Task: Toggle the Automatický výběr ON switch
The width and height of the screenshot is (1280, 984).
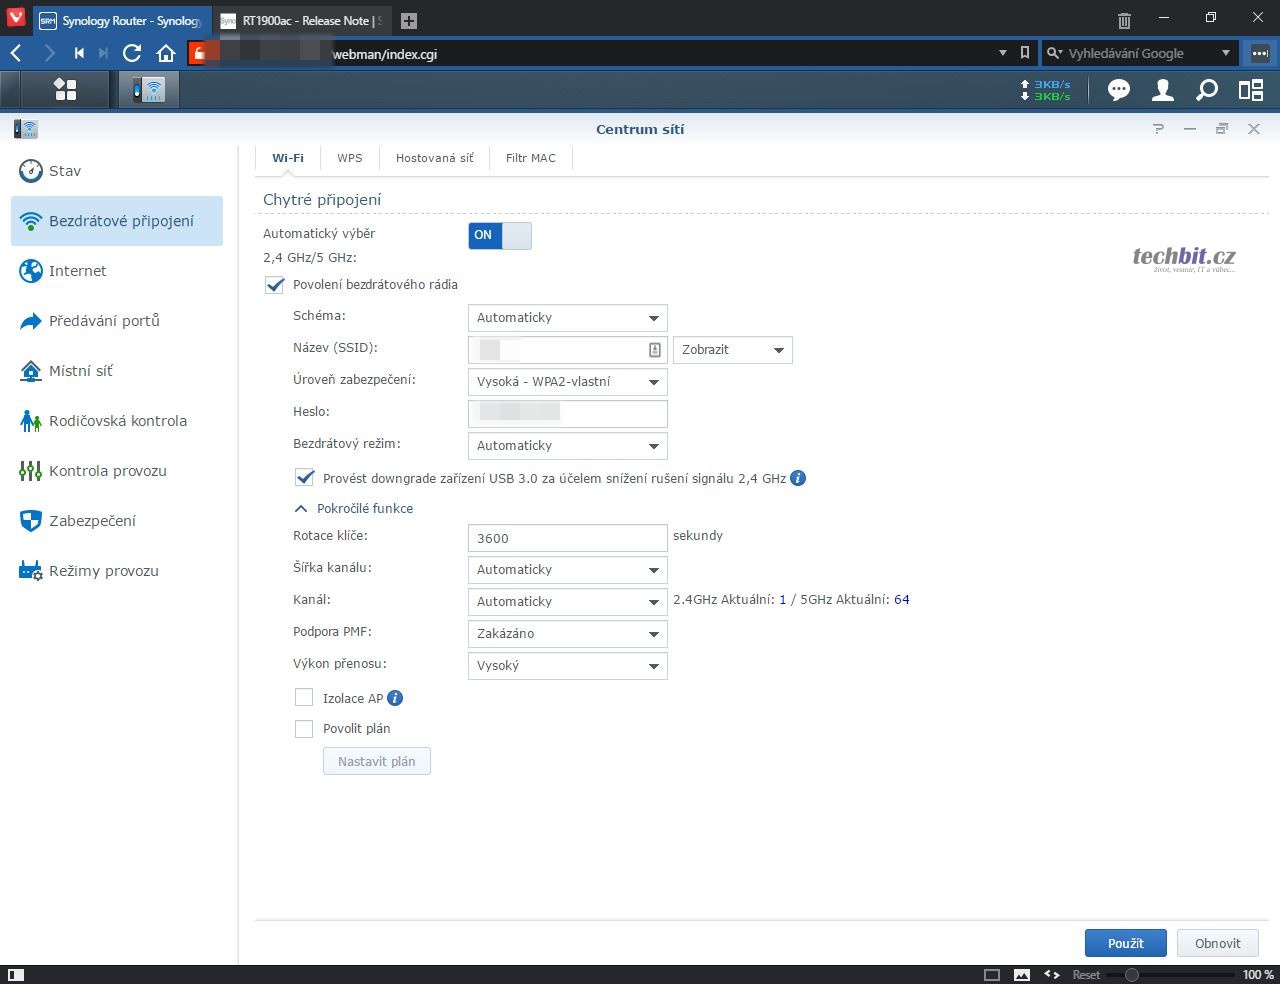Action: click(x=500, y=235)
